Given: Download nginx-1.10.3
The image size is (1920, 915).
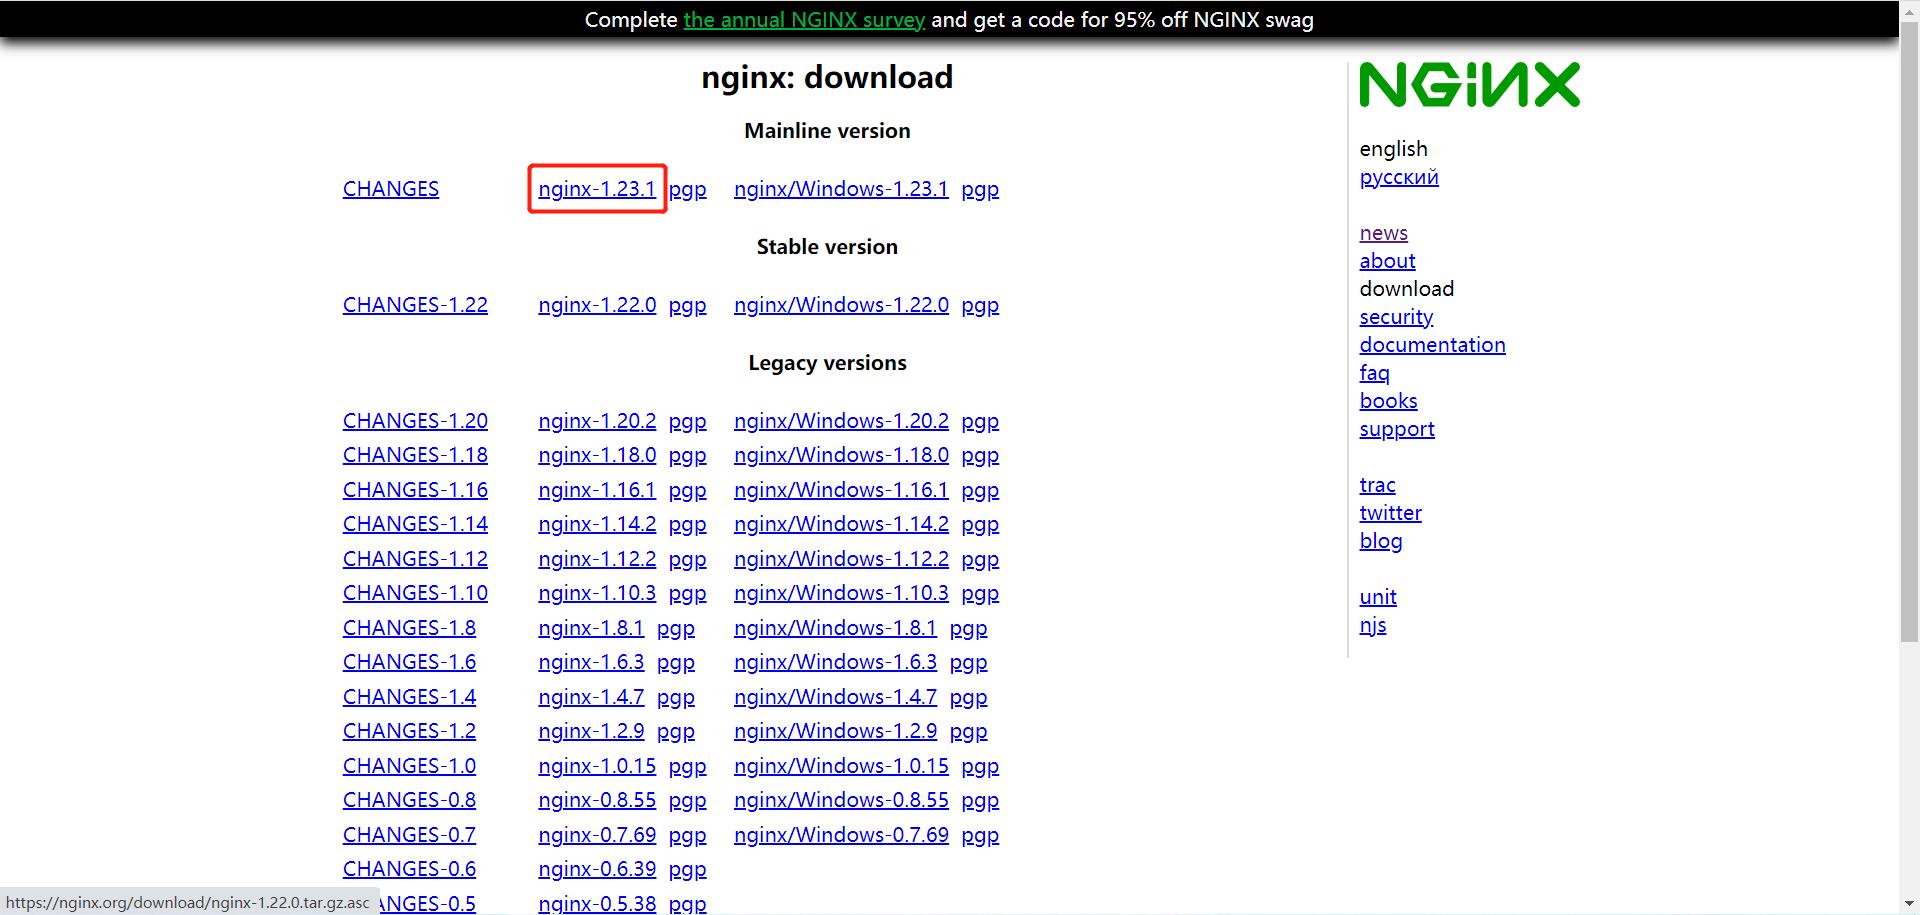Looking at the screenshot, I should [597, 593].
